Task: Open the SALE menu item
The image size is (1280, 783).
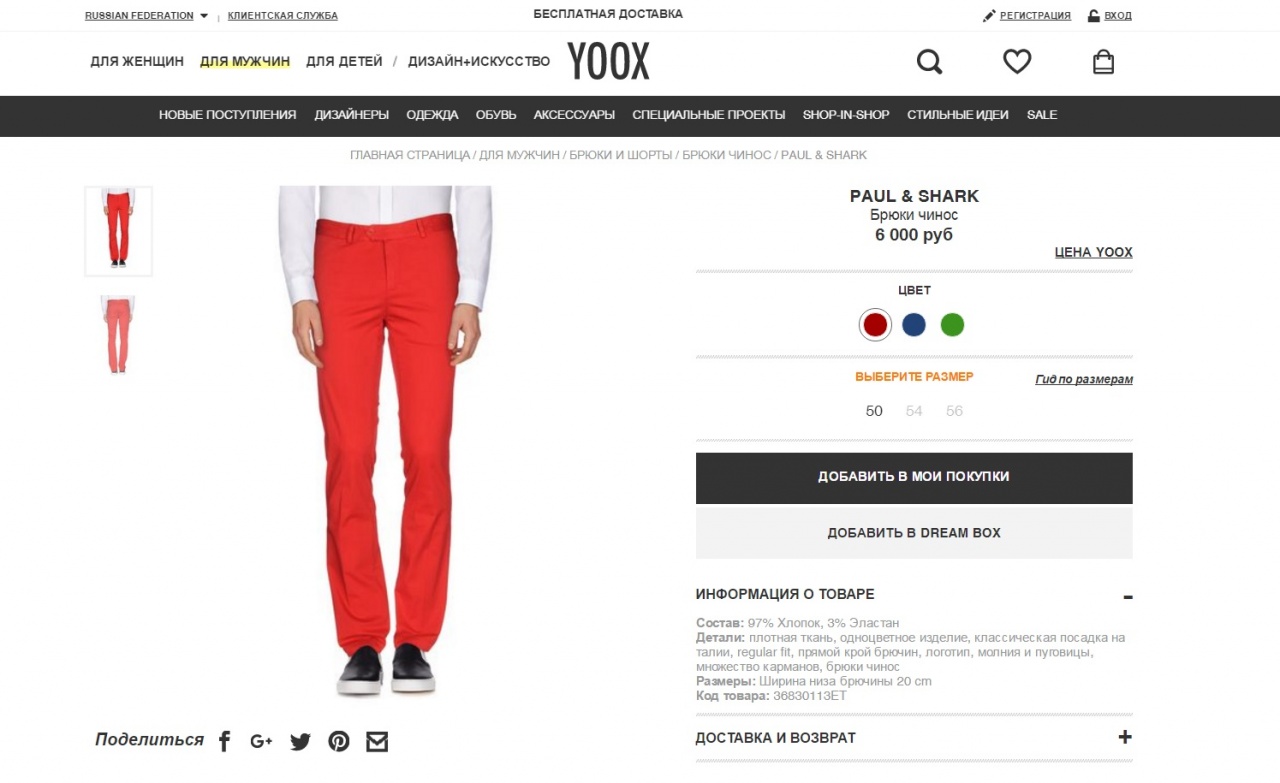Action: tap(1042, 115)
